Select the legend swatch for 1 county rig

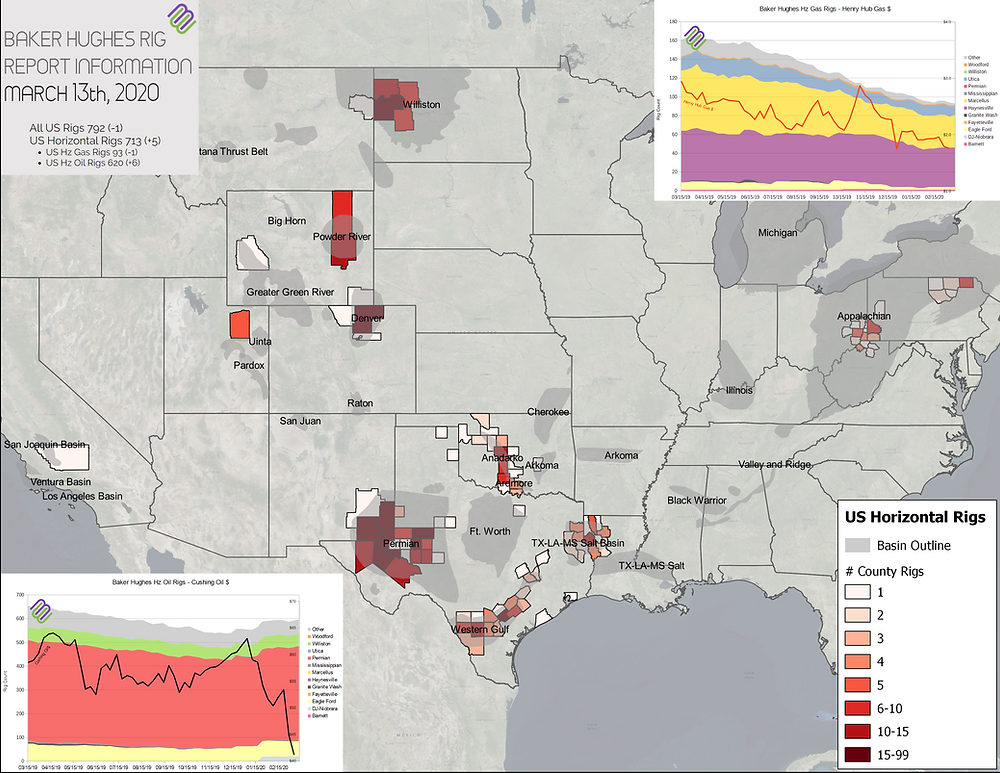point(857,592)
